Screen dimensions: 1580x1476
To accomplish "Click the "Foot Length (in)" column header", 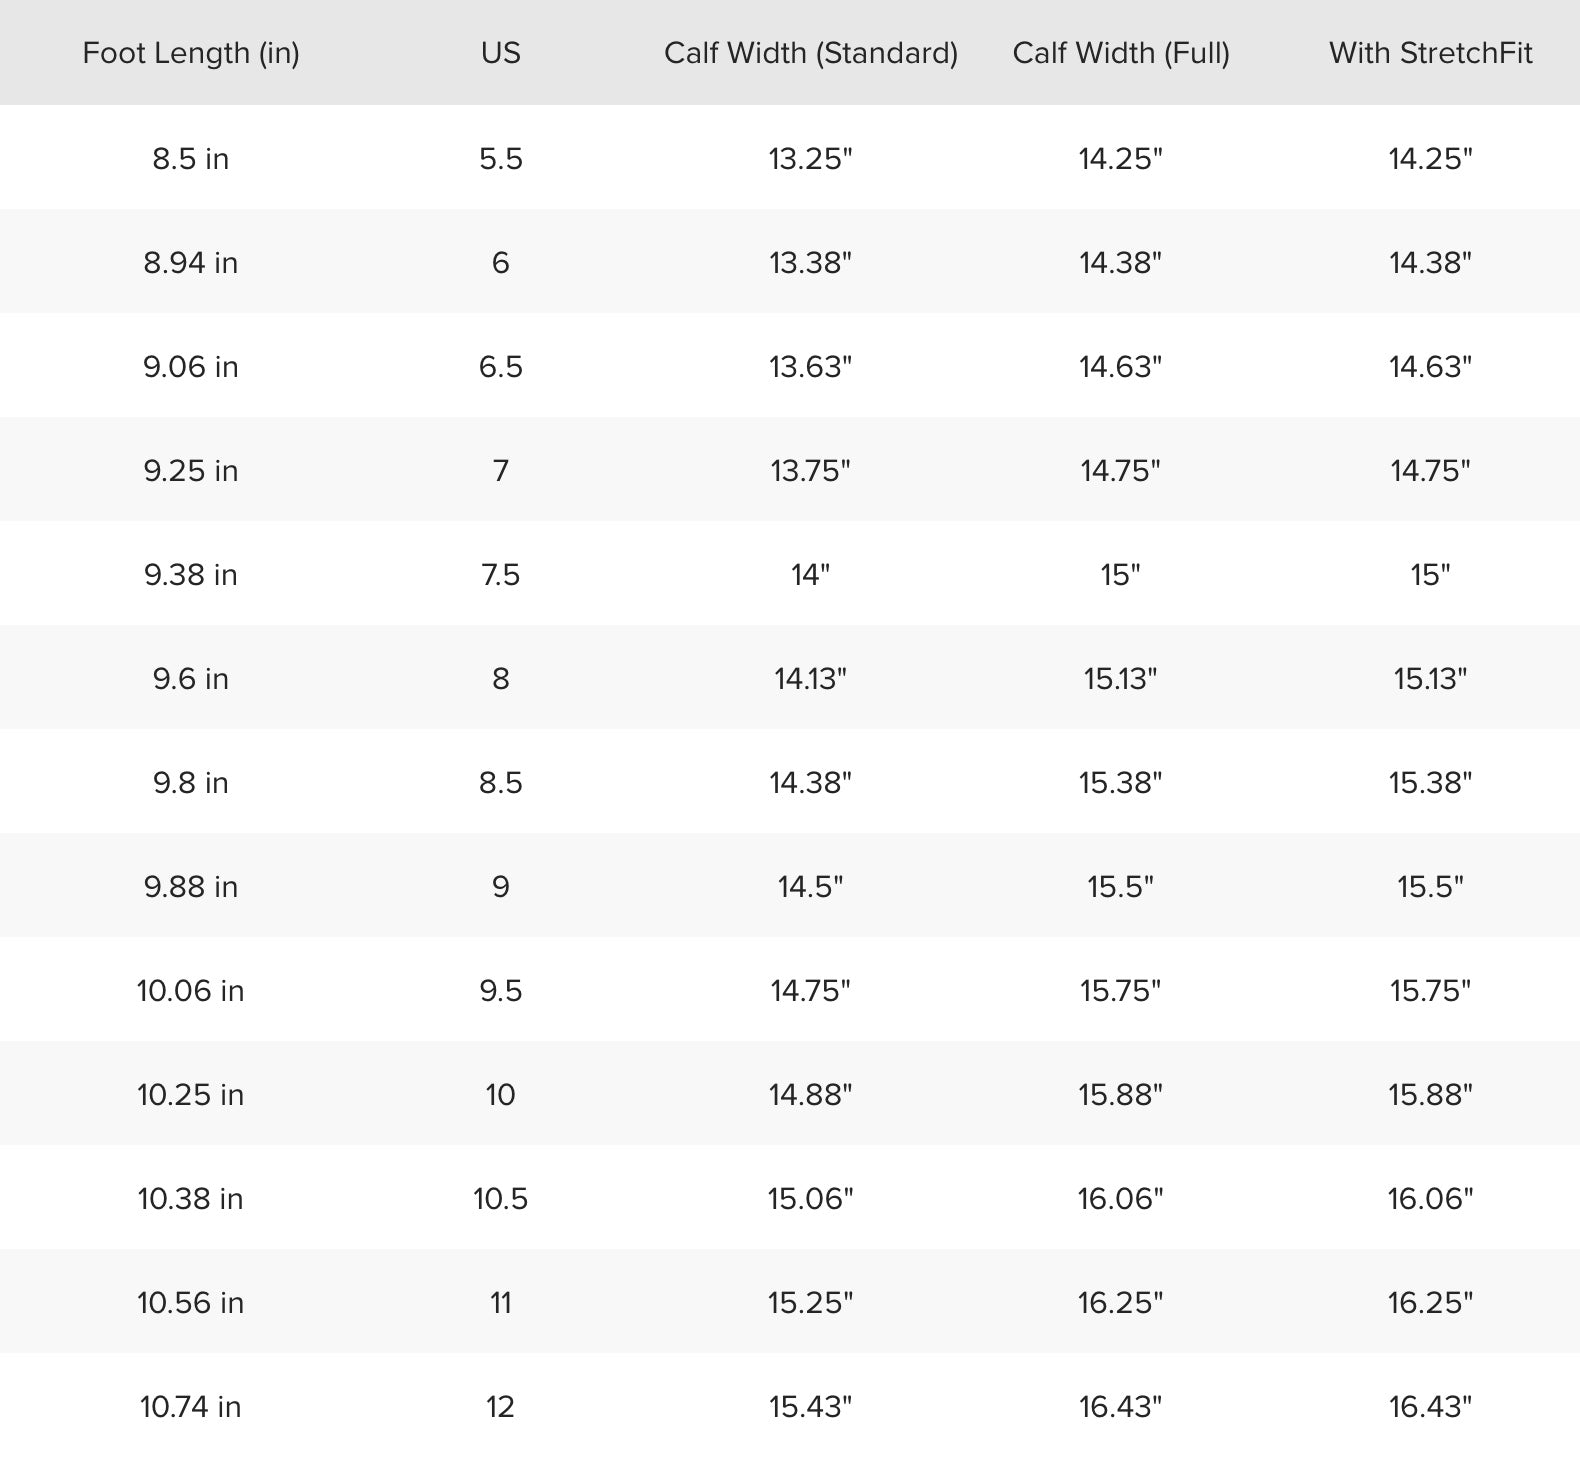I will point(191,53).
